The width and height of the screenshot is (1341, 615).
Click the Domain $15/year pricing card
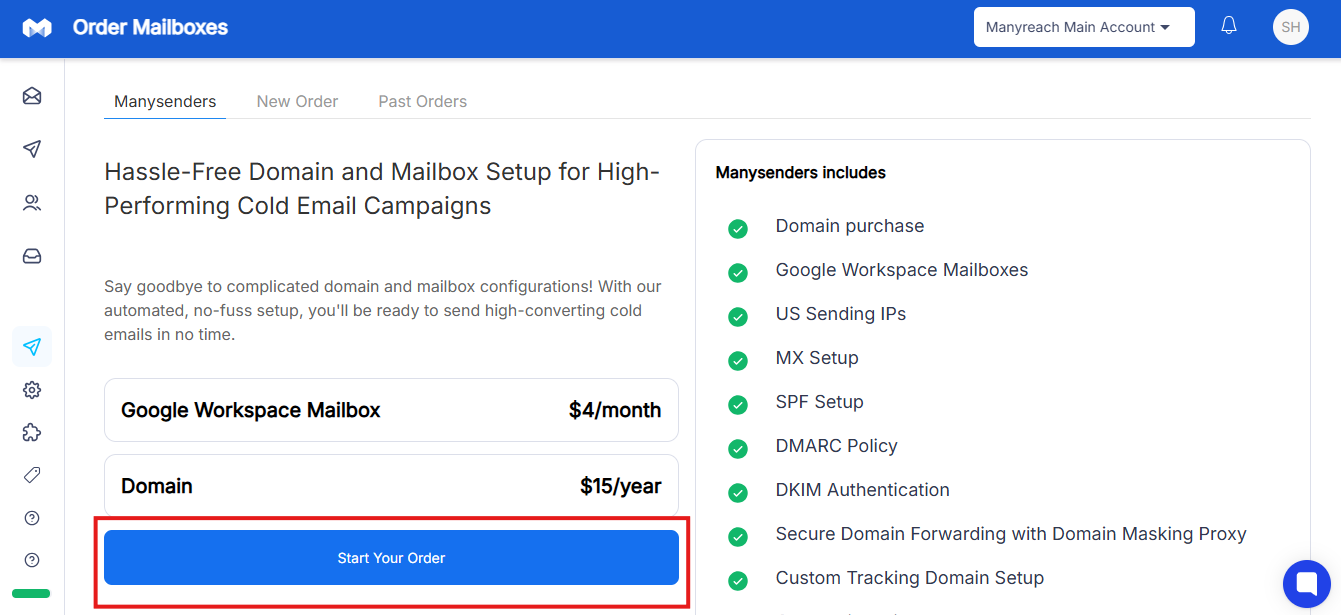(391, 486)
